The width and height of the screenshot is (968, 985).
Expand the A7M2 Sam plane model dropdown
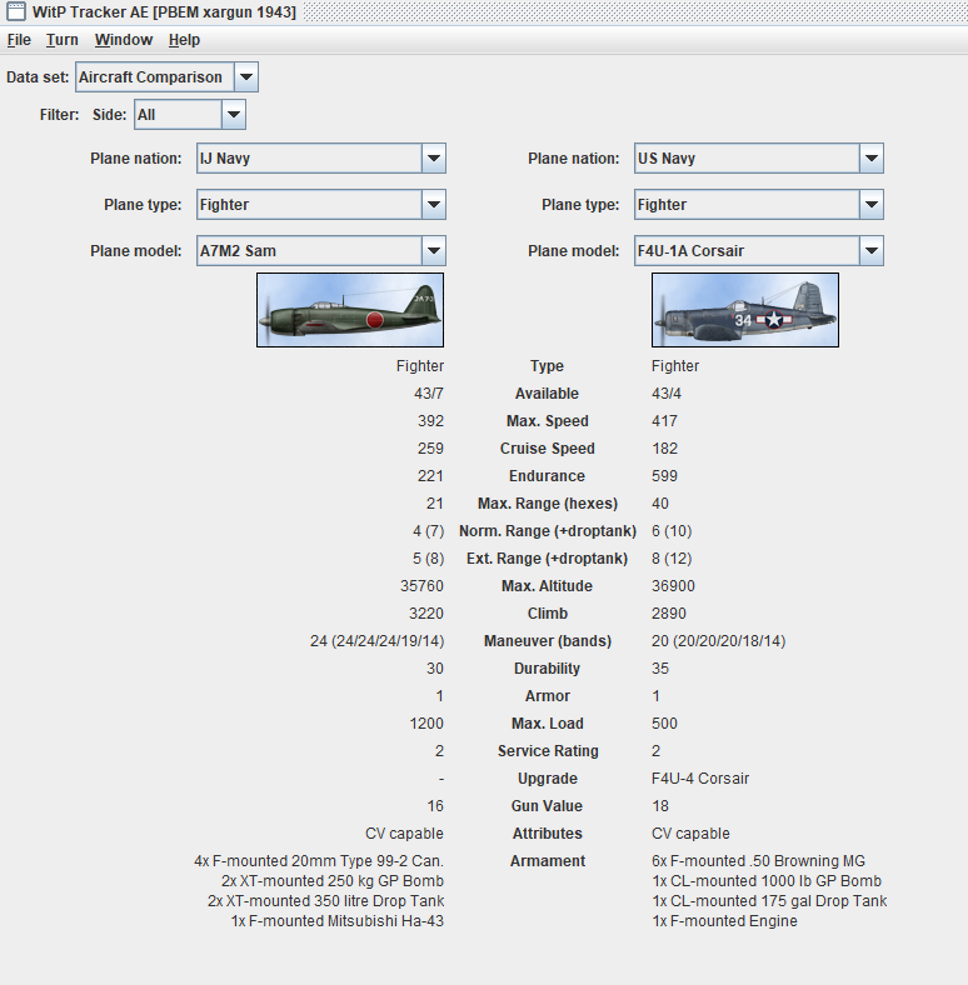(433, 251)
